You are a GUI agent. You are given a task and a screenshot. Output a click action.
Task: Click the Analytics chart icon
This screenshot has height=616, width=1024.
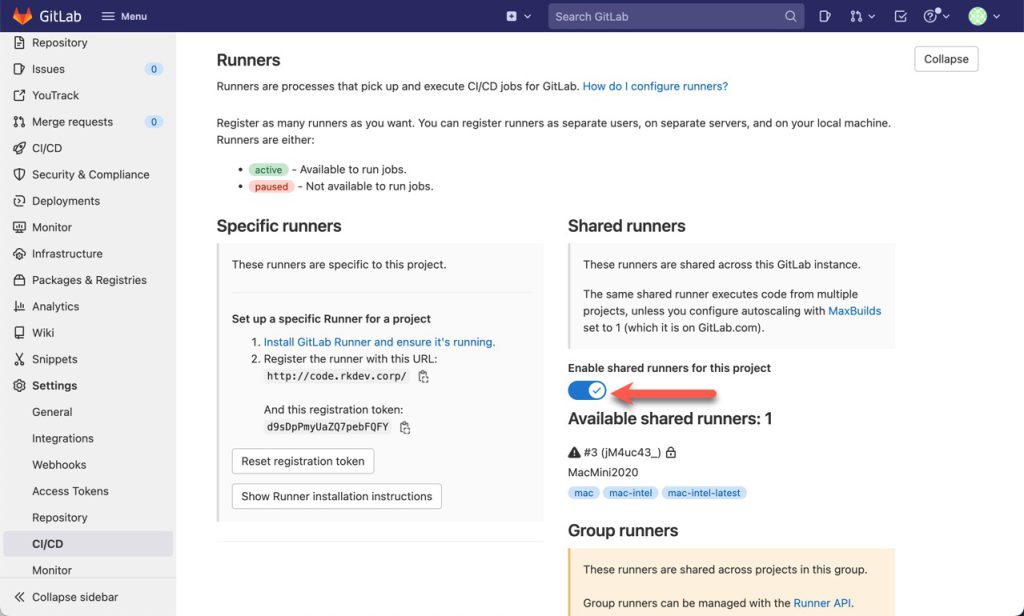(x=19, y=306)
